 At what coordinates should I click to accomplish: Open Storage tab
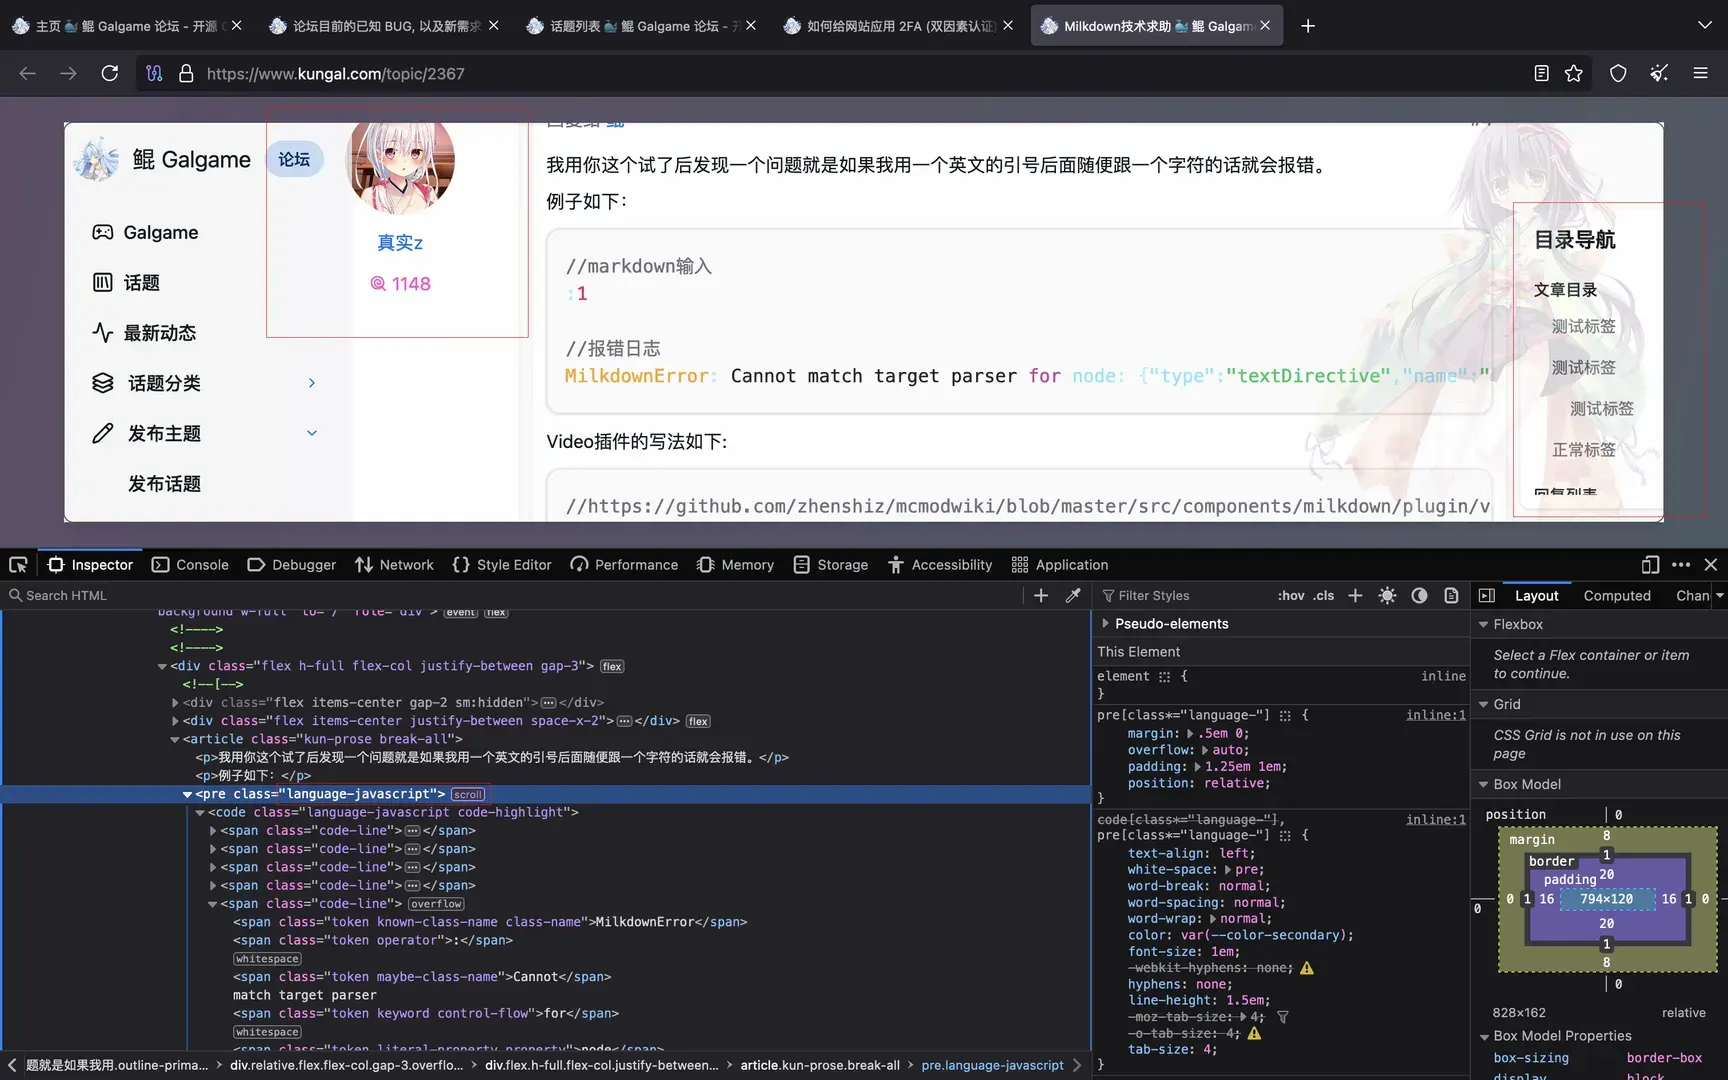pyautogui.click(x=830, y=565)
